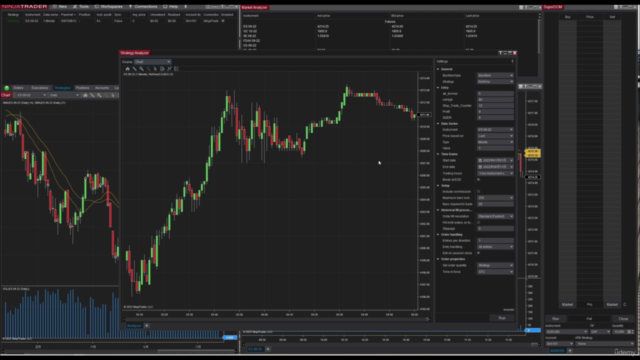Viewport: 640px width, 360px height.
Task: Select the draw line tool in Strategy Analyzer toolbar
Action: coord(134,69)
